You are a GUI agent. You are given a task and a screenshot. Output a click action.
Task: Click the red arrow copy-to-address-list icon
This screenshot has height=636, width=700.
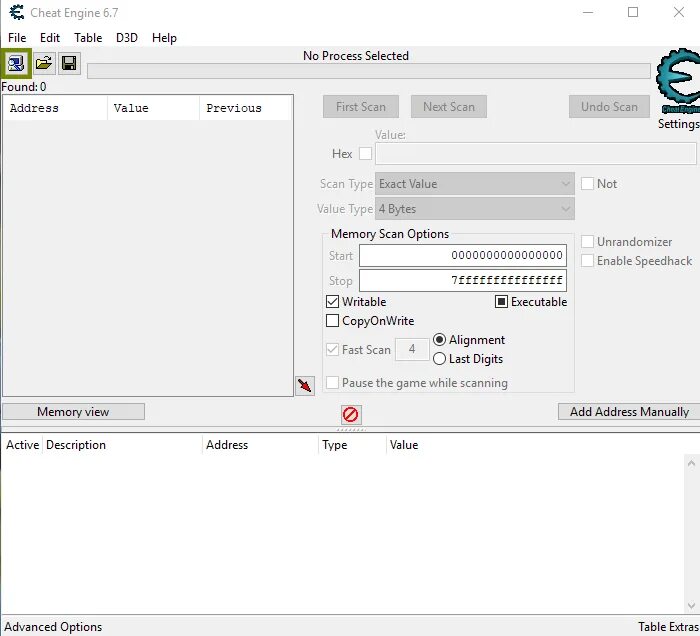tap(305, 386)
